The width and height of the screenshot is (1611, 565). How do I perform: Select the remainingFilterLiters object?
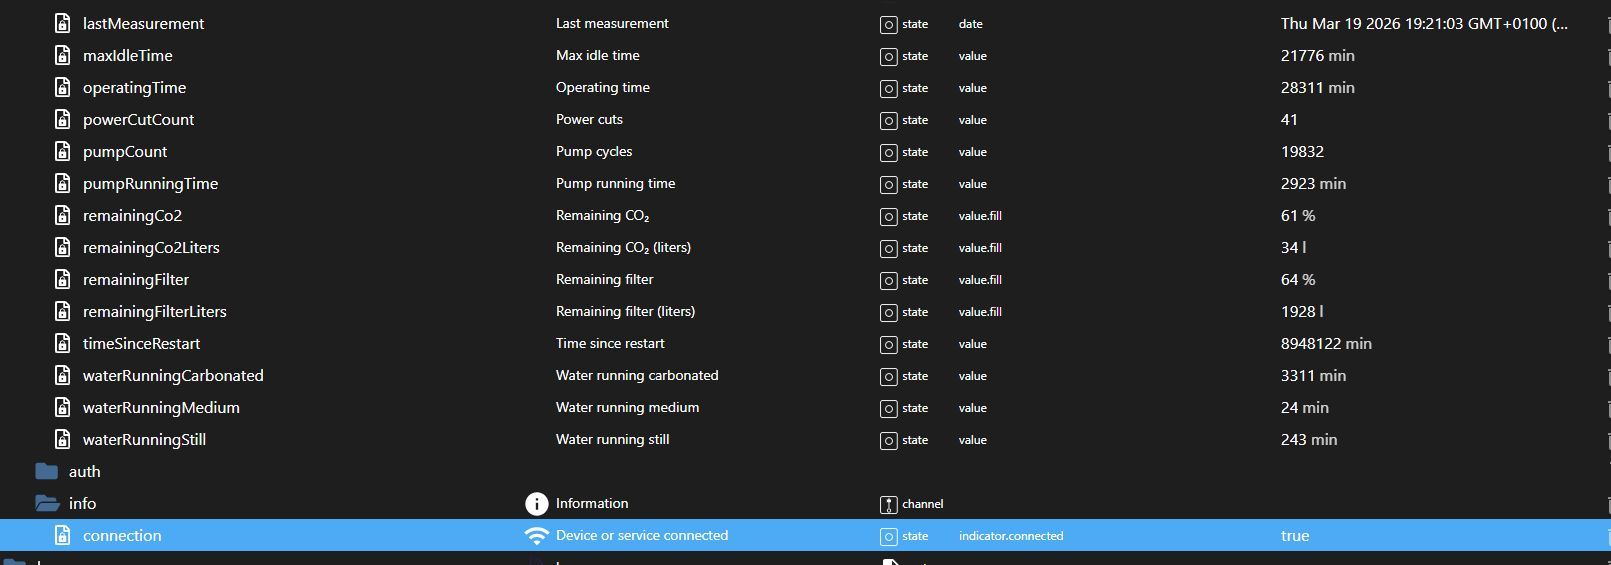click(154, 312)
